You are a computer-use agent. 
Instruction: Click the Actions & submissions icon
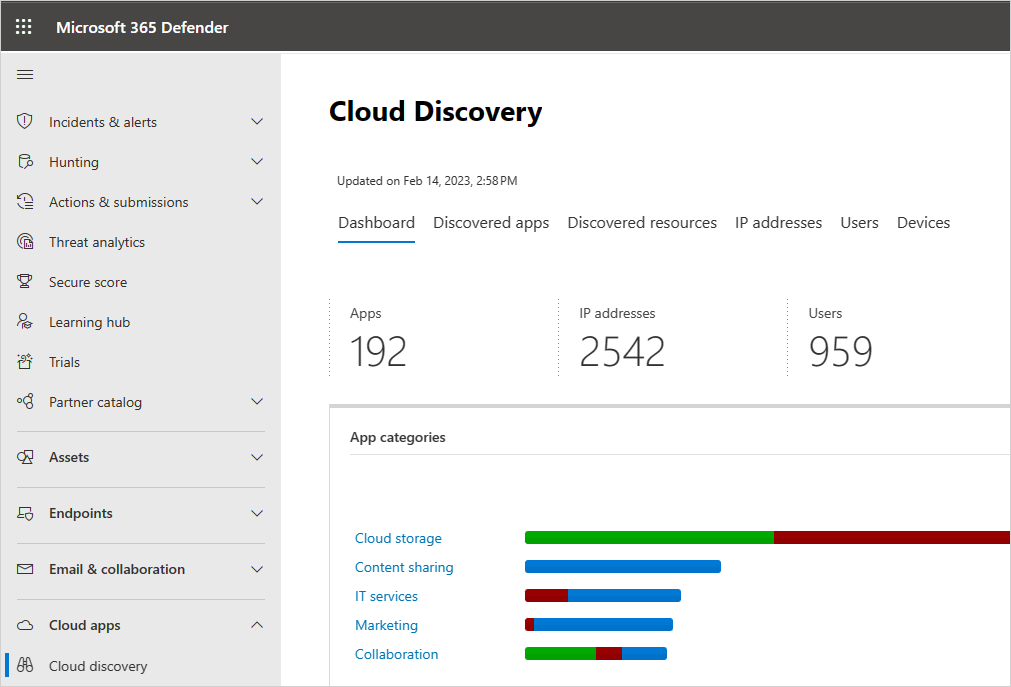[24, 201]
